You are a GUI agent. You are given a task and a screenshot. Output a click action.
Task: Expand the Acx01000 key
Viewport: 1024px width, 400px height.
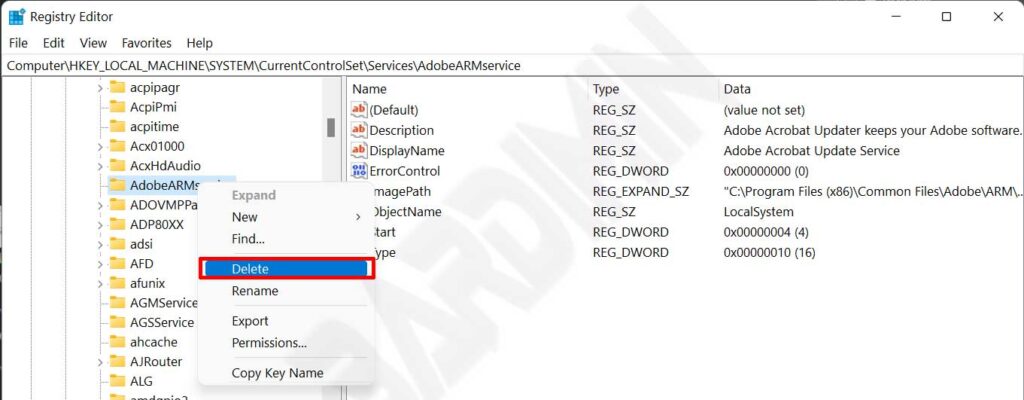(x=100, y=146)
